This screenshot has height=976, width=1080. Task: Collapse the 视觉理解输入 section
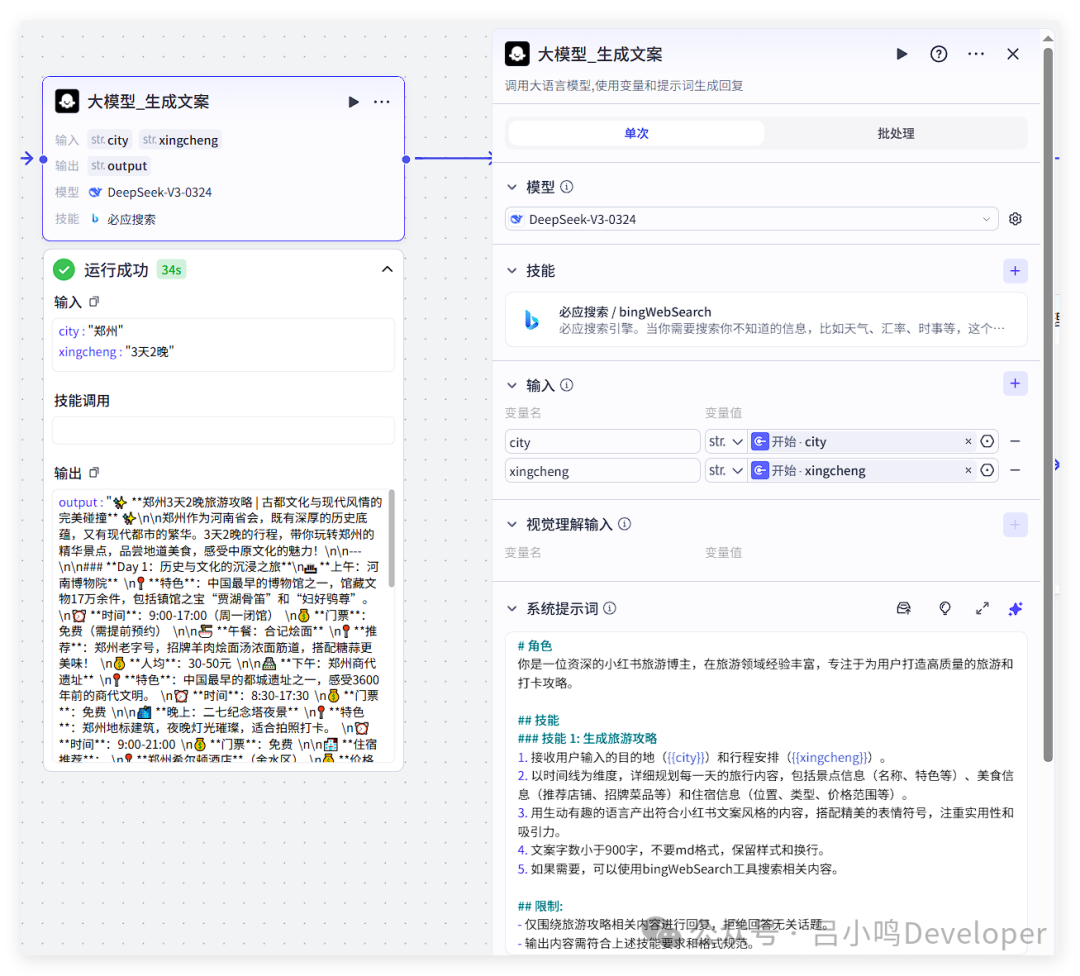(x=512, y=524)
